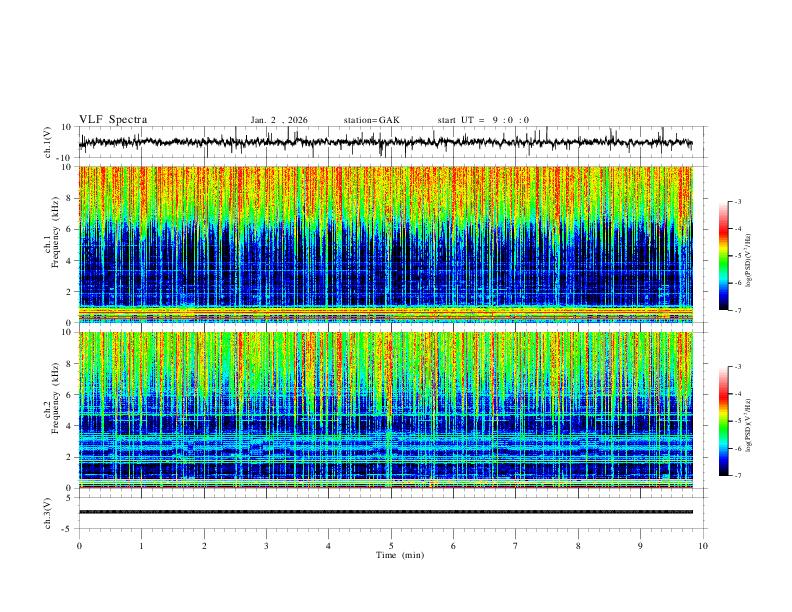The width and height of the screenshot is (792, 612).
Task: Click the ch.3 voltage trace band
Action: 385,512
